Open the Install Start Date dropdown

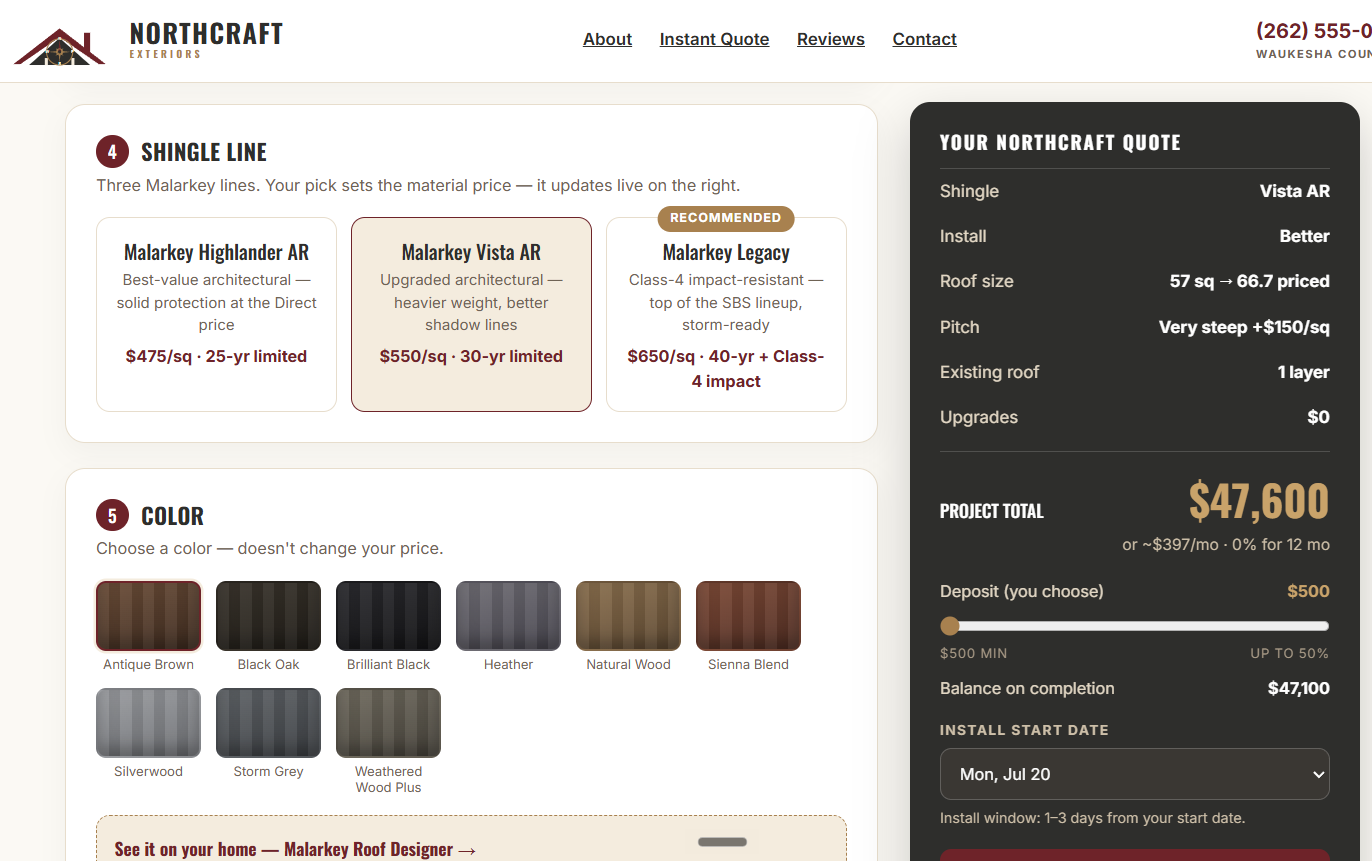click(x=1134, y=774)
